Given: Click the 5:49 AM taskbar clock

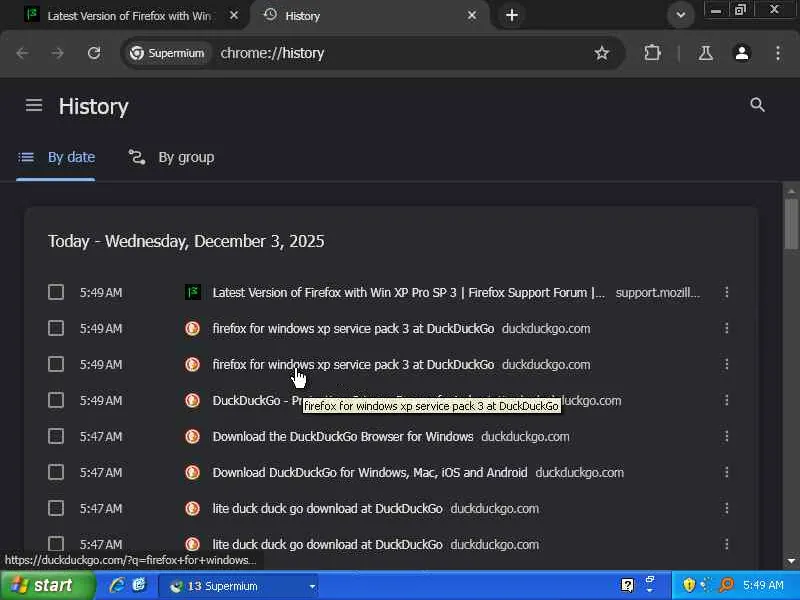Looking at the screenshot, I should [x=763, y=585].
